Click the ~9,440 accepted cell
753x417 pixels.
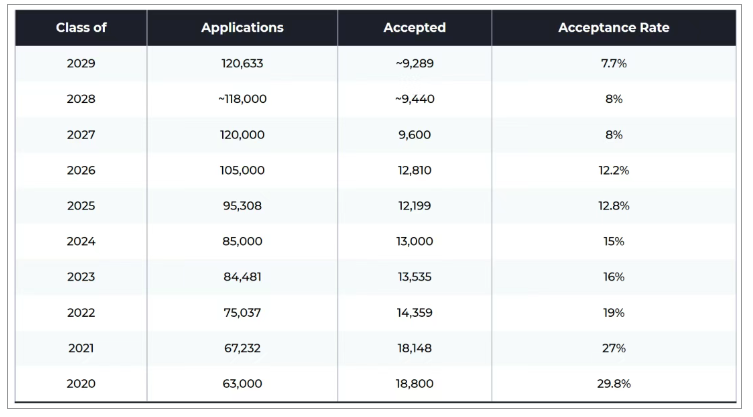coord(414,99)
